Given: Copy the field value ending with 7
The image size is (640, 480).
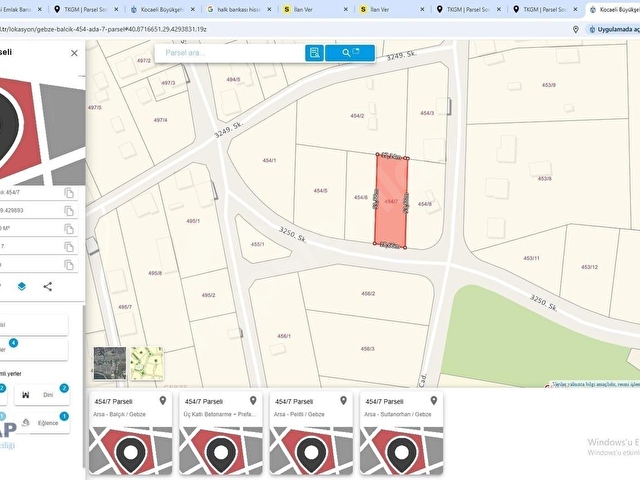Looking at the screenshot, I should coord(69,247).
